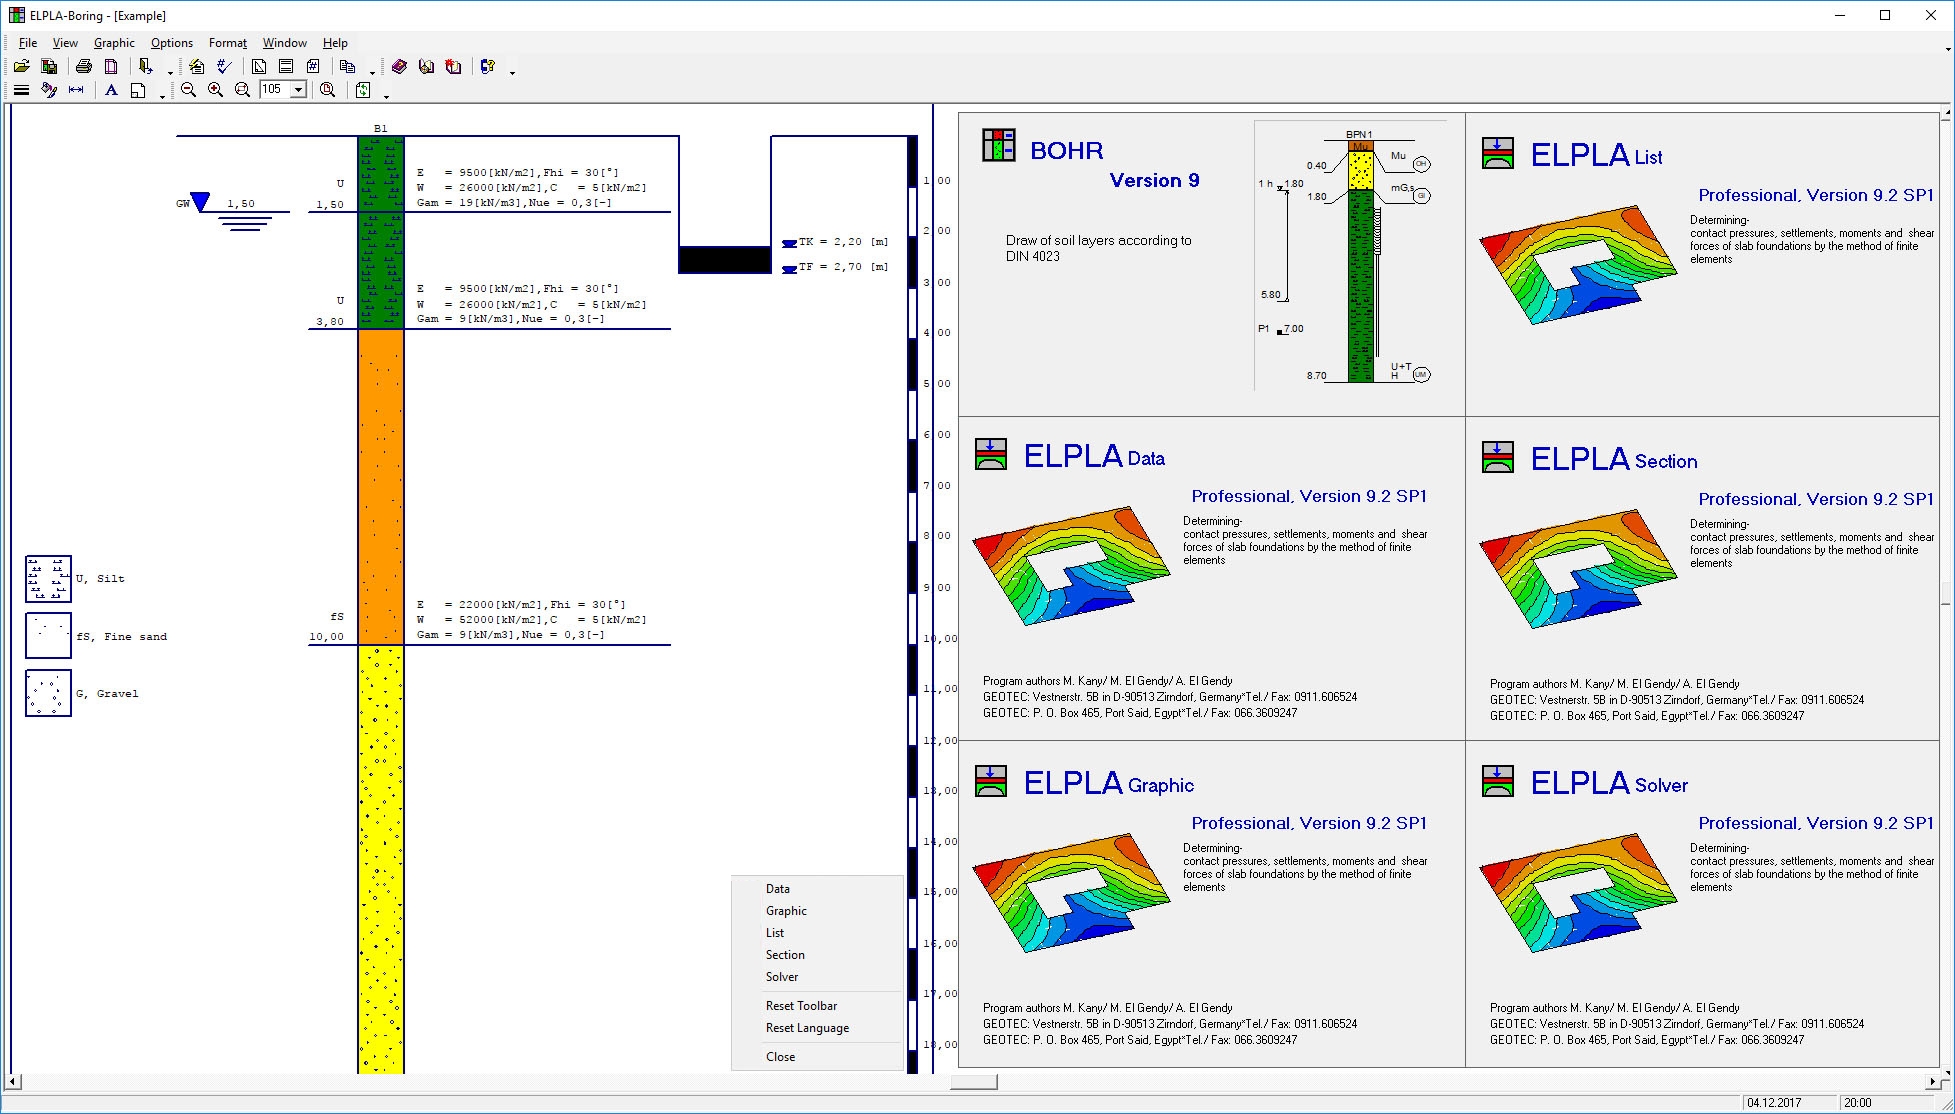
Task: Click the phone question mark help icon
Action: pyautogui.click(x=488, y=67)
